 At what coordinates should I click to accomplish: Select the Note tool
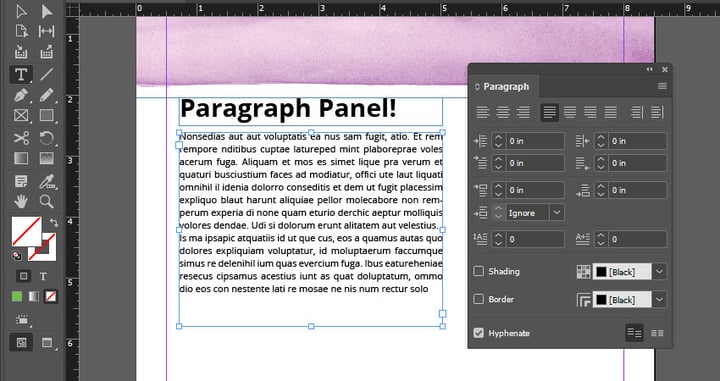click(21, 181)
